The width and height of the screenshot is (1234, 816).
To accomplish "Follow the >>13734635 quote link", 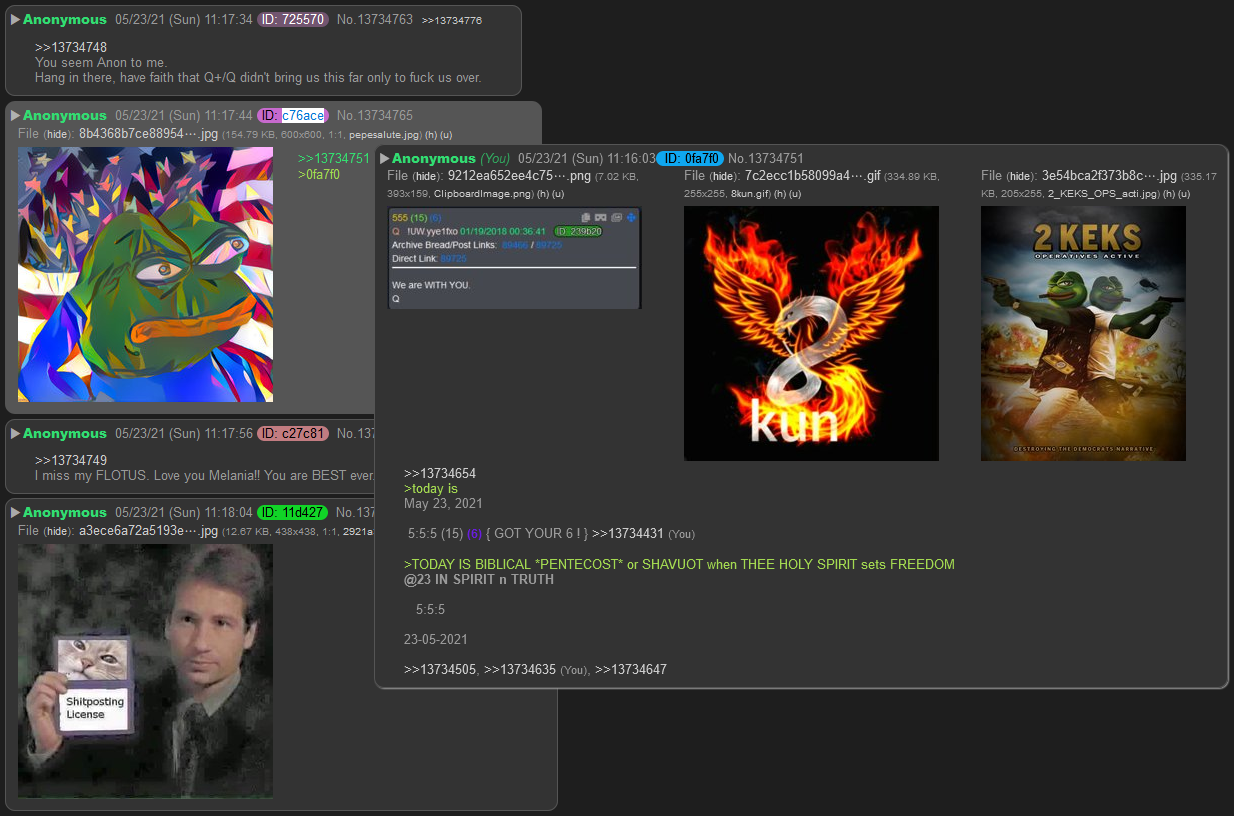I will coord(520,669).
